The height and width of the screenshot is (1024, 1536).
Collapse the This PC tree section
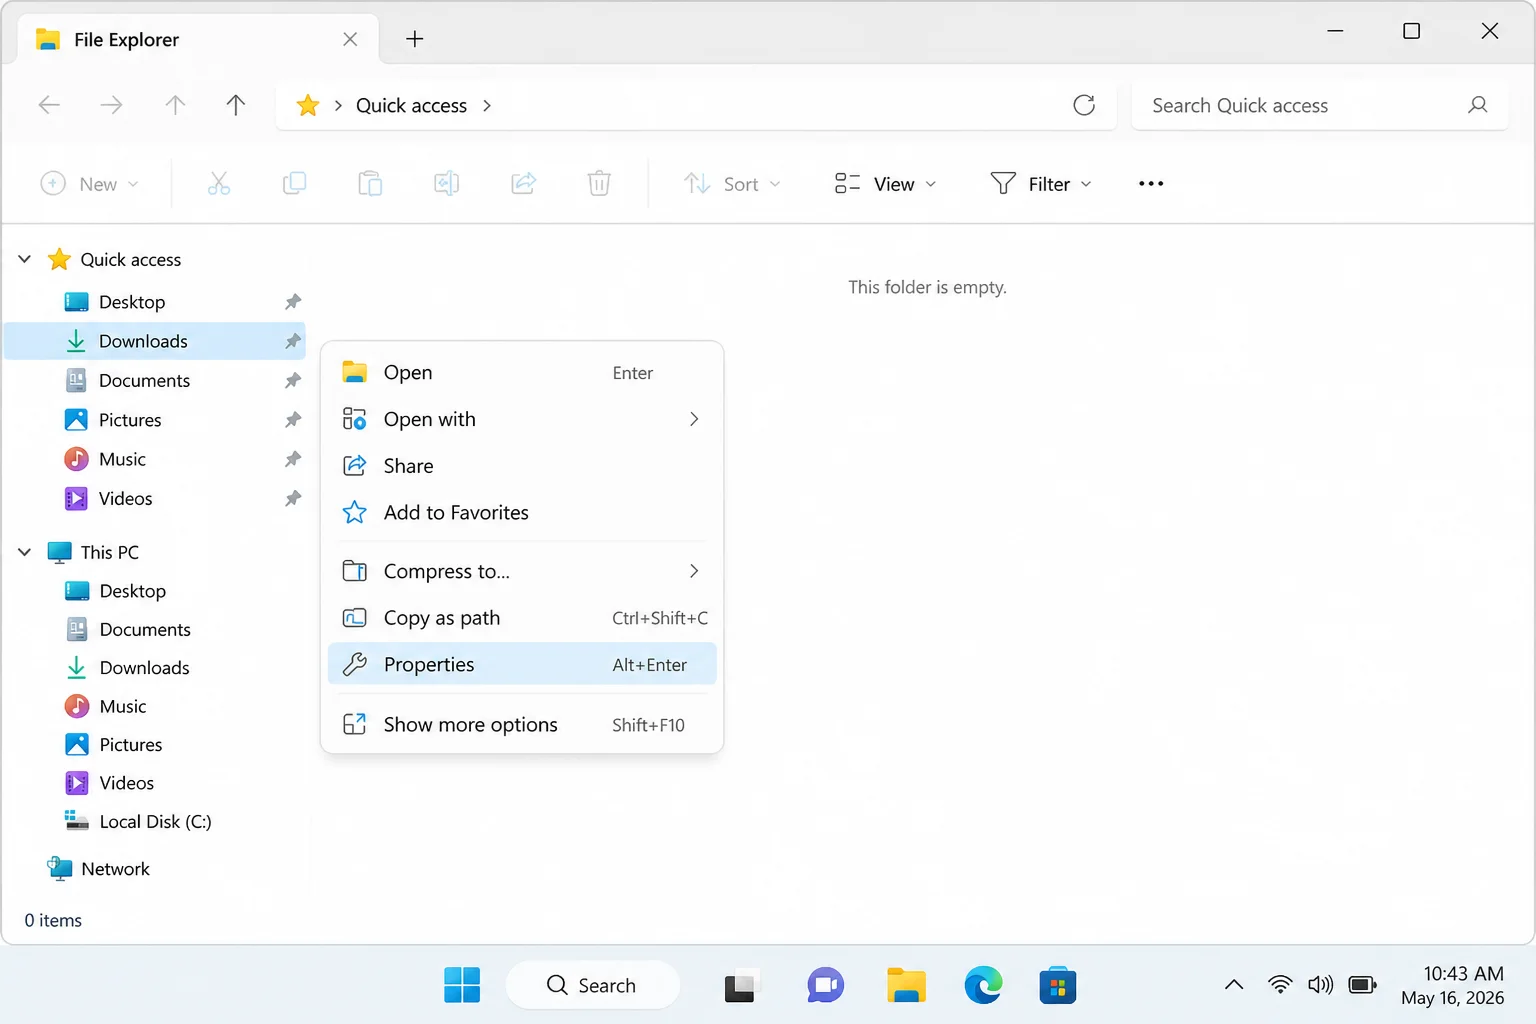[25, 552]
